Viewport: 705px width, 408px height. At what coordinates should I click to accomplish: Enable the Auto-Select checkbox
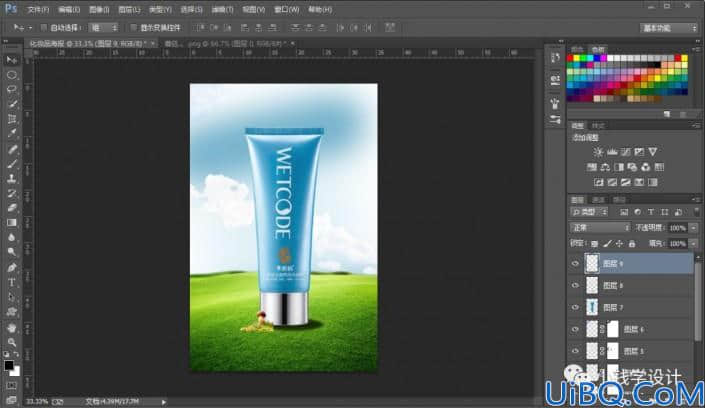[44, 27]
